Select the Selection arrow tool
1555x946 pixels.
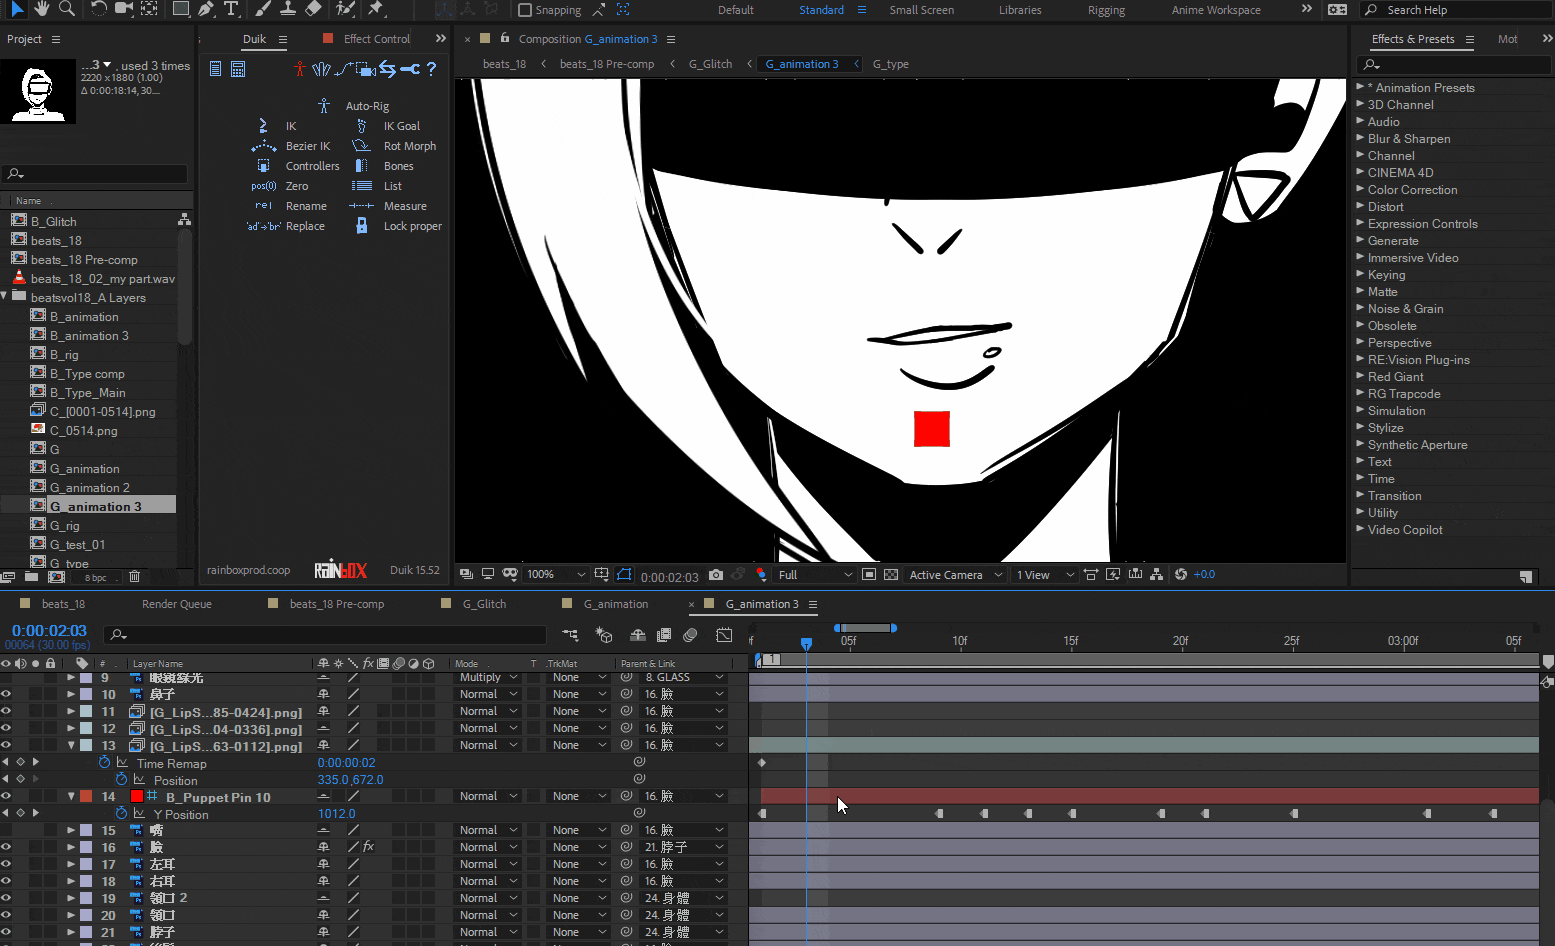(17, 9)
